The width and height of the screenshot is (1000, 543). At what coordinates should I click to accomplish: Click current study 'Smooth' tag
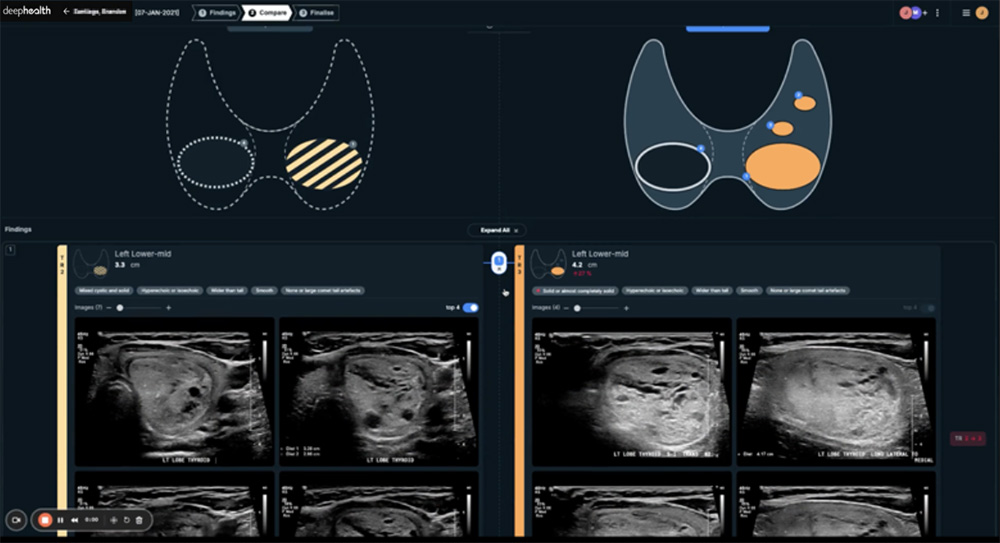pyautogui.click(x=749, y=290)
